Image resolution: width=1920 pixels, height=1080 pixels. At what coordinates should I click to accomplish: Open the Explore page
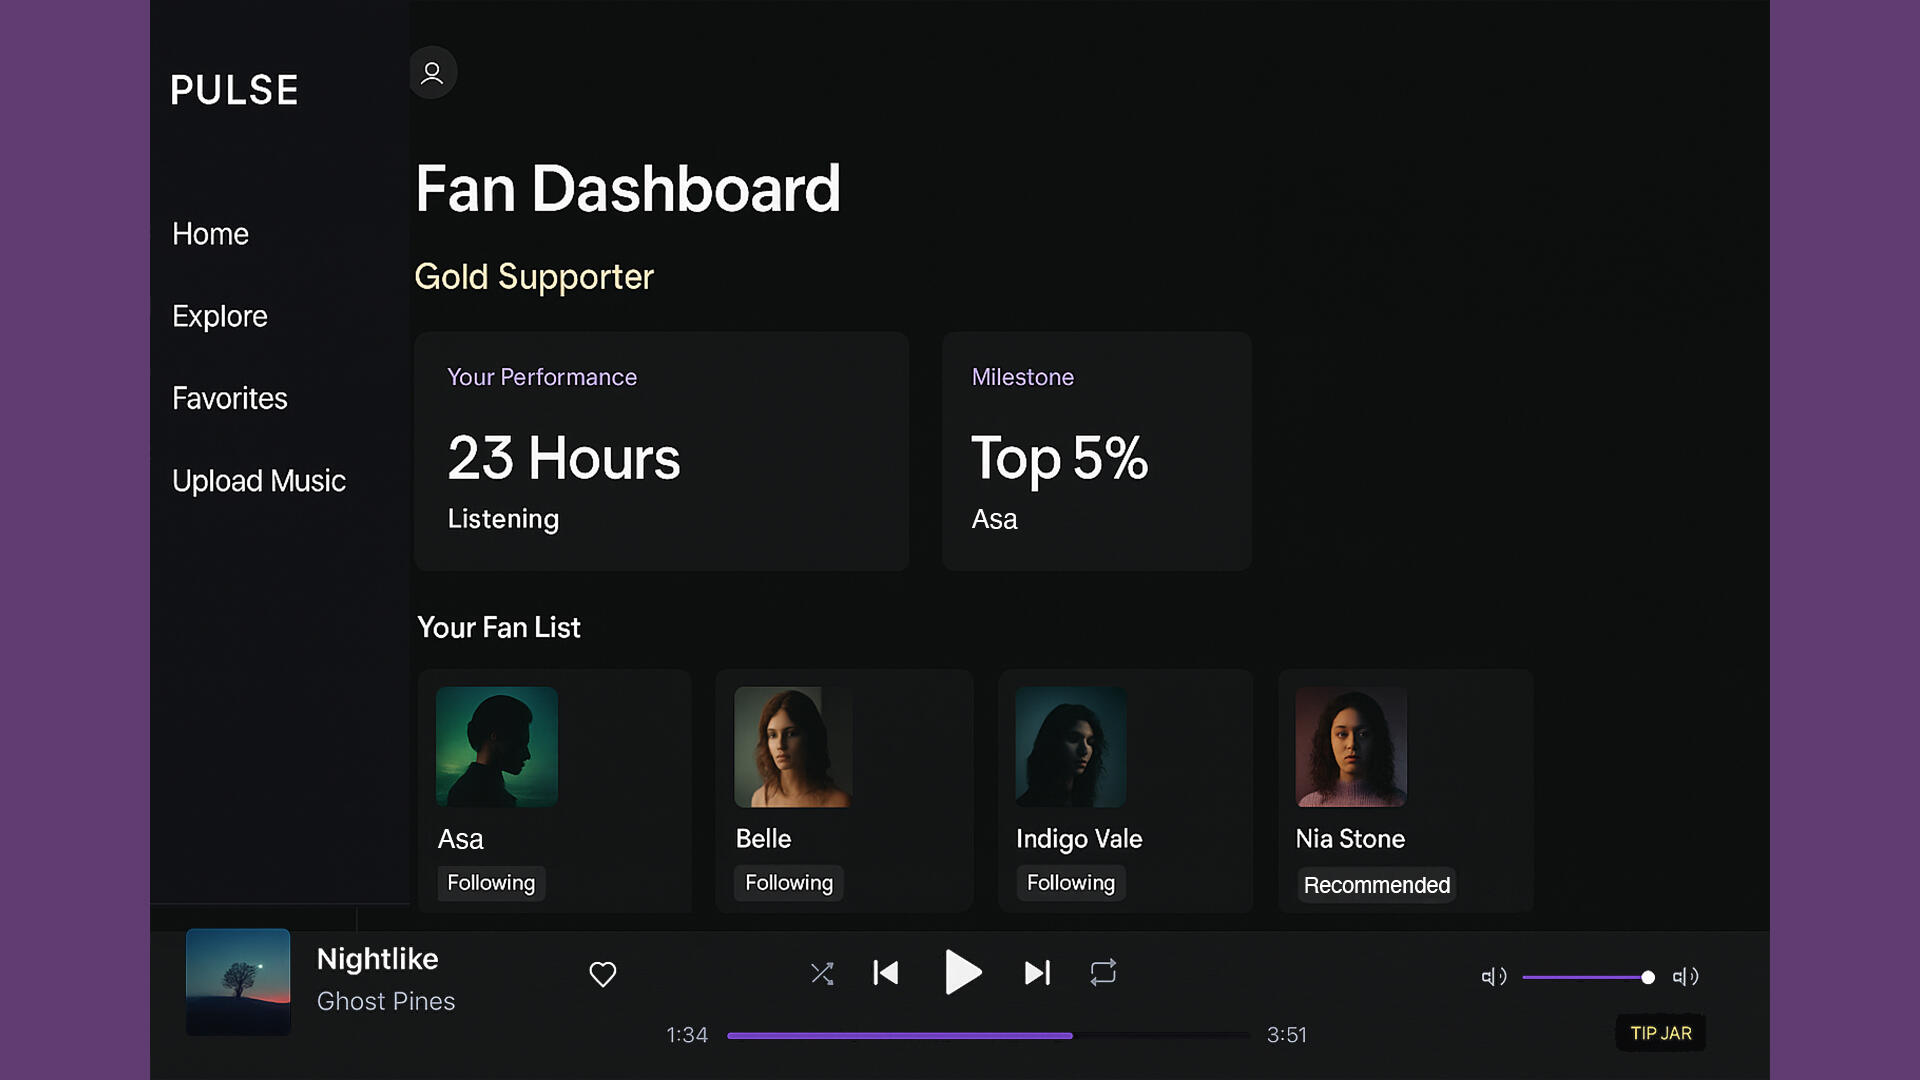220,316
